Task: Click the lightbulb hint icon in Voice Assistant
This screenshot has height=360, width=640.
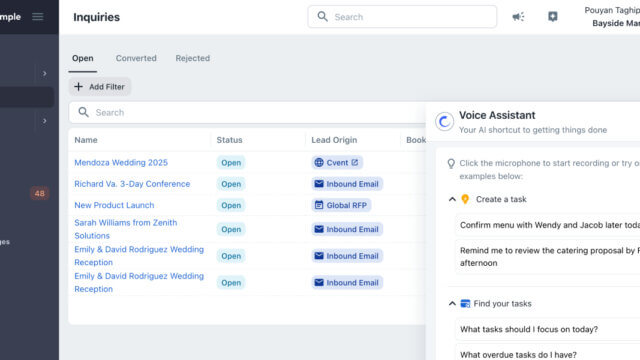Action: point(451,164)
